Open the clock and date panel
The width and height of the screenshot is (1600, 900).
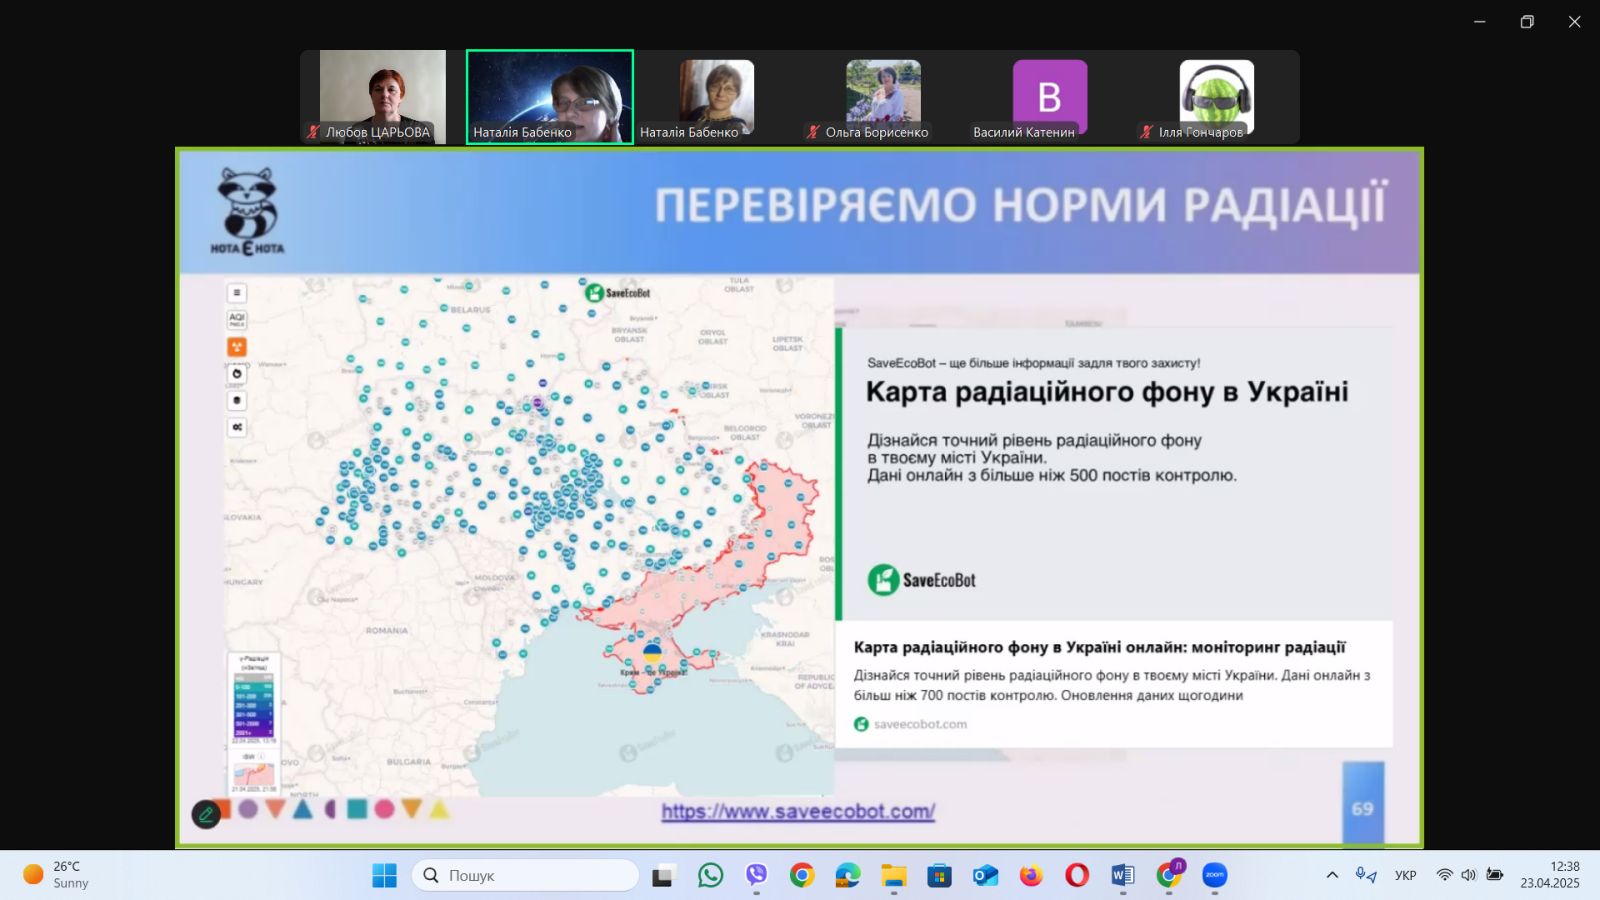point(1550,875)
